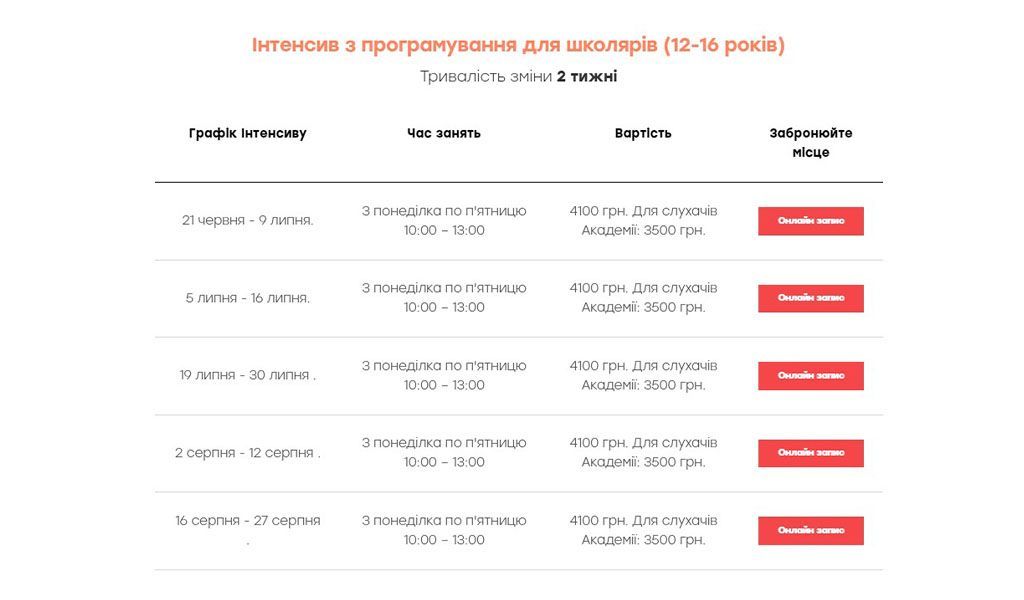Click the price text Академії: 3500 грн in last row
Screen dimensions: 1024x600
[x=644, y=540]
